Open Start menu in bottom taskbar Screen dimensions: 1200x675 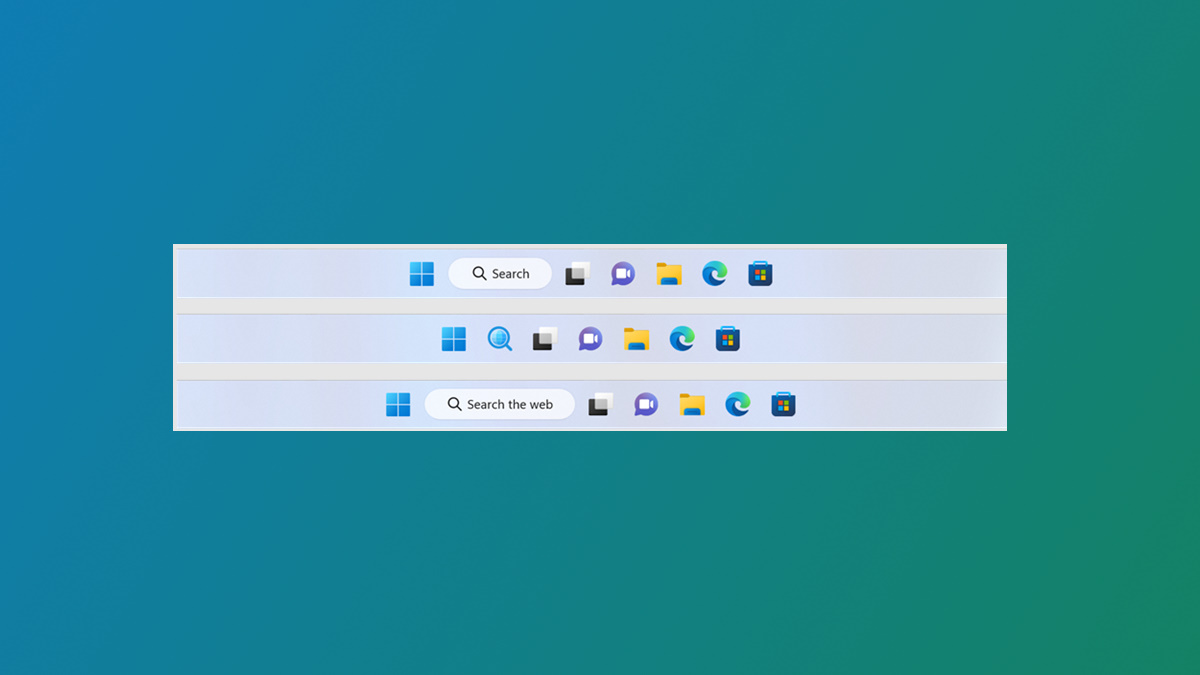pos(398,404)
